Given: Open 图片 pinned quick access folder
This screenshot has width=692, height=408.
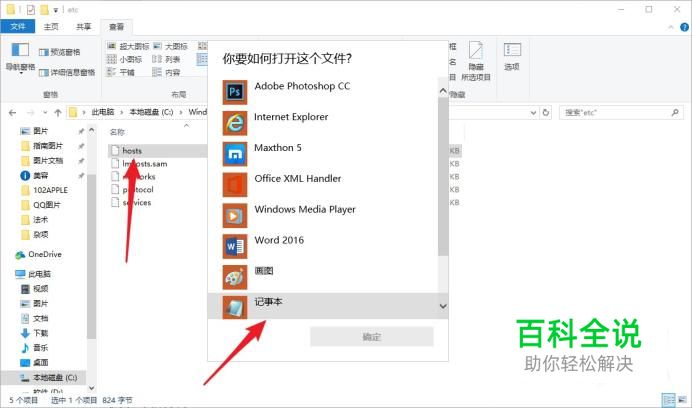Looking at the screenshot, I should click(x=40, y=131).
